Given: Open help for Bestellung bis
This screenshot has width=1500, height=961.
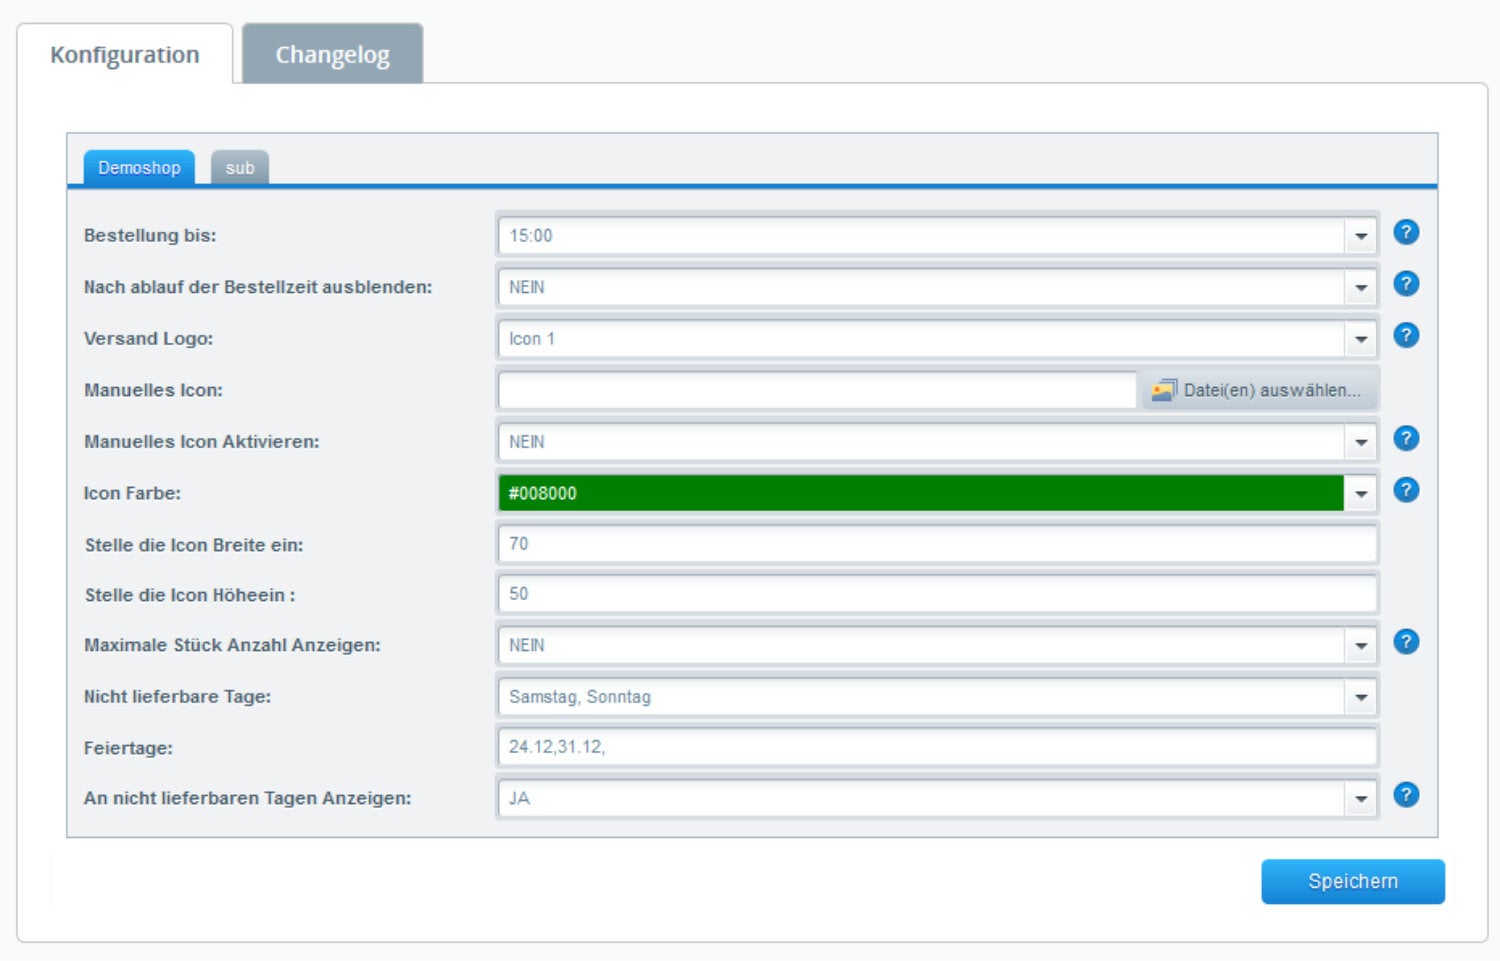Looking at the screenshot, I should click(x=1406, y=232).
